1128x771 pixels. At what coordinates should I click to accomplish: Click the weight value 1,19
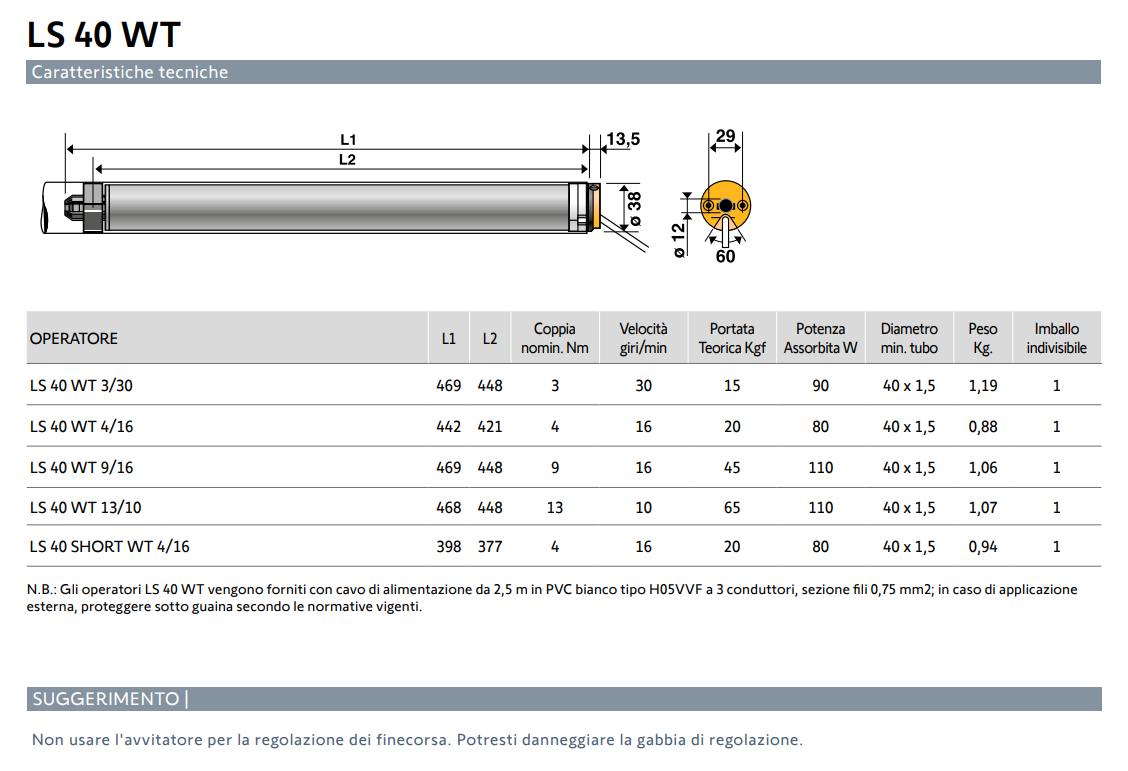click(x=983, y=386)
